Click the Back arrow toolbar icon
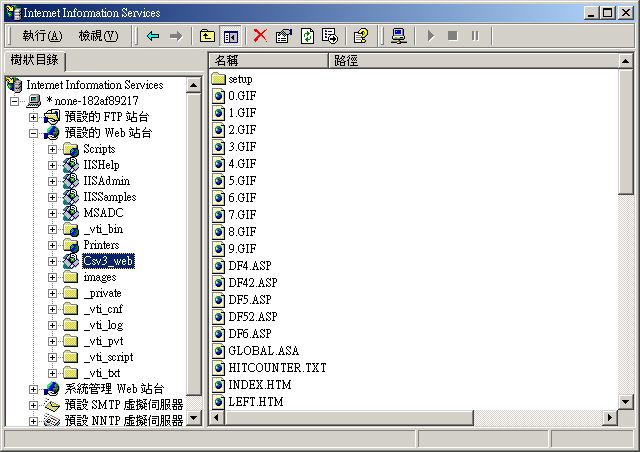This screenshot has width=640, height=452. (153, 36)
